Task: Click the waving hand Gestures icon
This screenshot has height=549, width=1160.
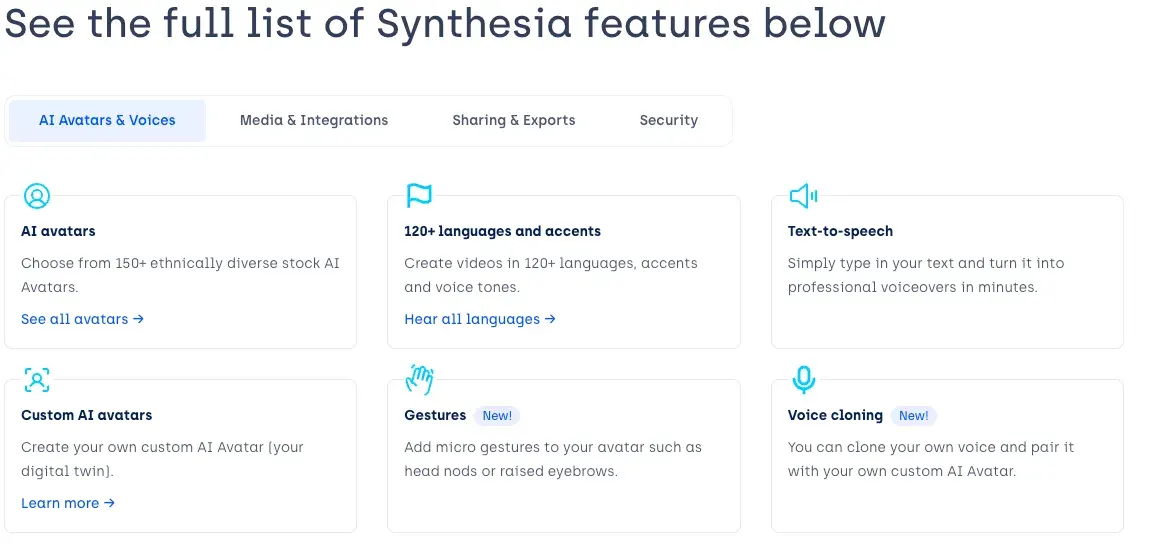Action: 419,380
